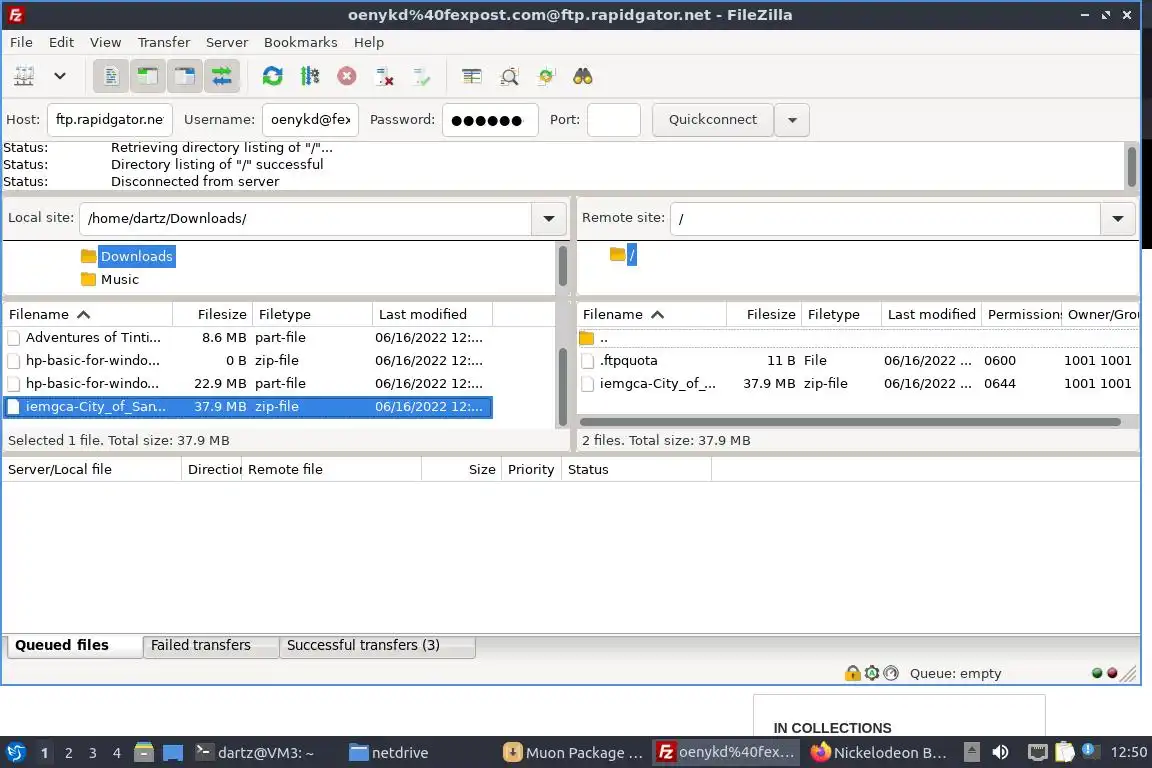
Task: Select the Downloads folder in local tree
Action: tap(137, 256)
